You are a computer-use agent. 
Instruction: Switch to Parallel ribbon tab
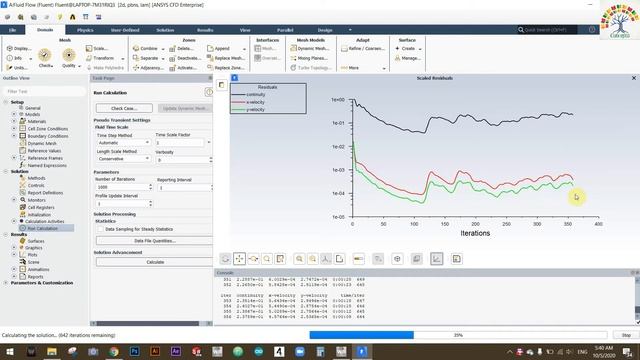285,30
